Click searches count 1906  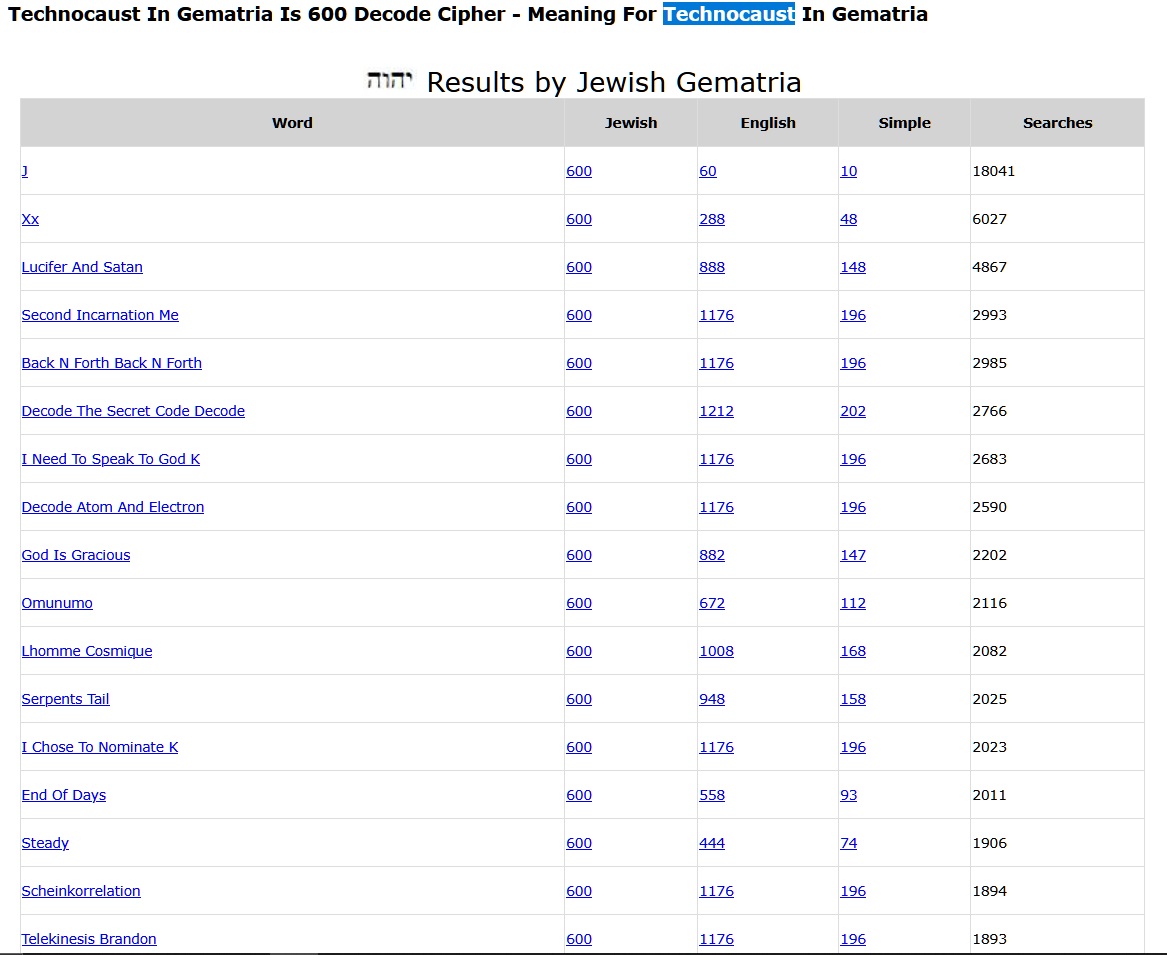989,843
